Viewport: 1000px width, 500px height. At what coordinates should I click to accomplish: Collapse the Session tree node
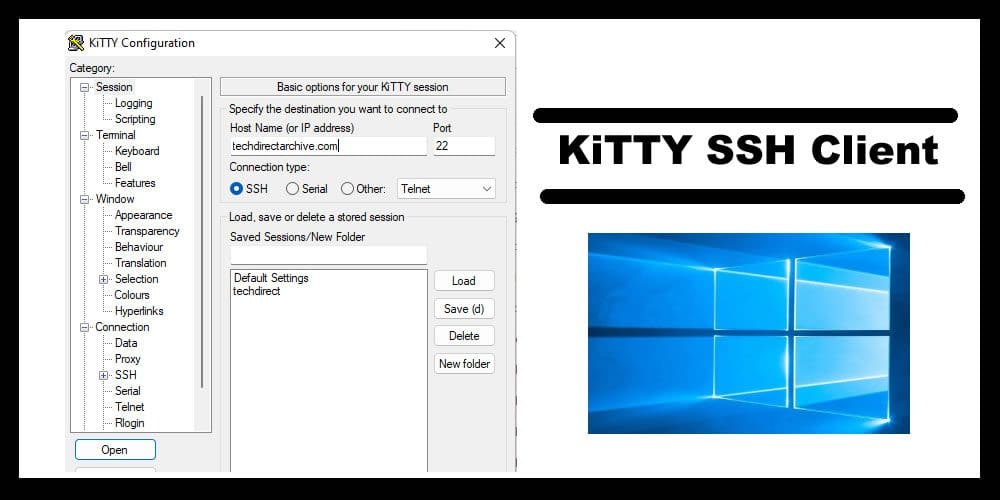click(x=85, y=87)
